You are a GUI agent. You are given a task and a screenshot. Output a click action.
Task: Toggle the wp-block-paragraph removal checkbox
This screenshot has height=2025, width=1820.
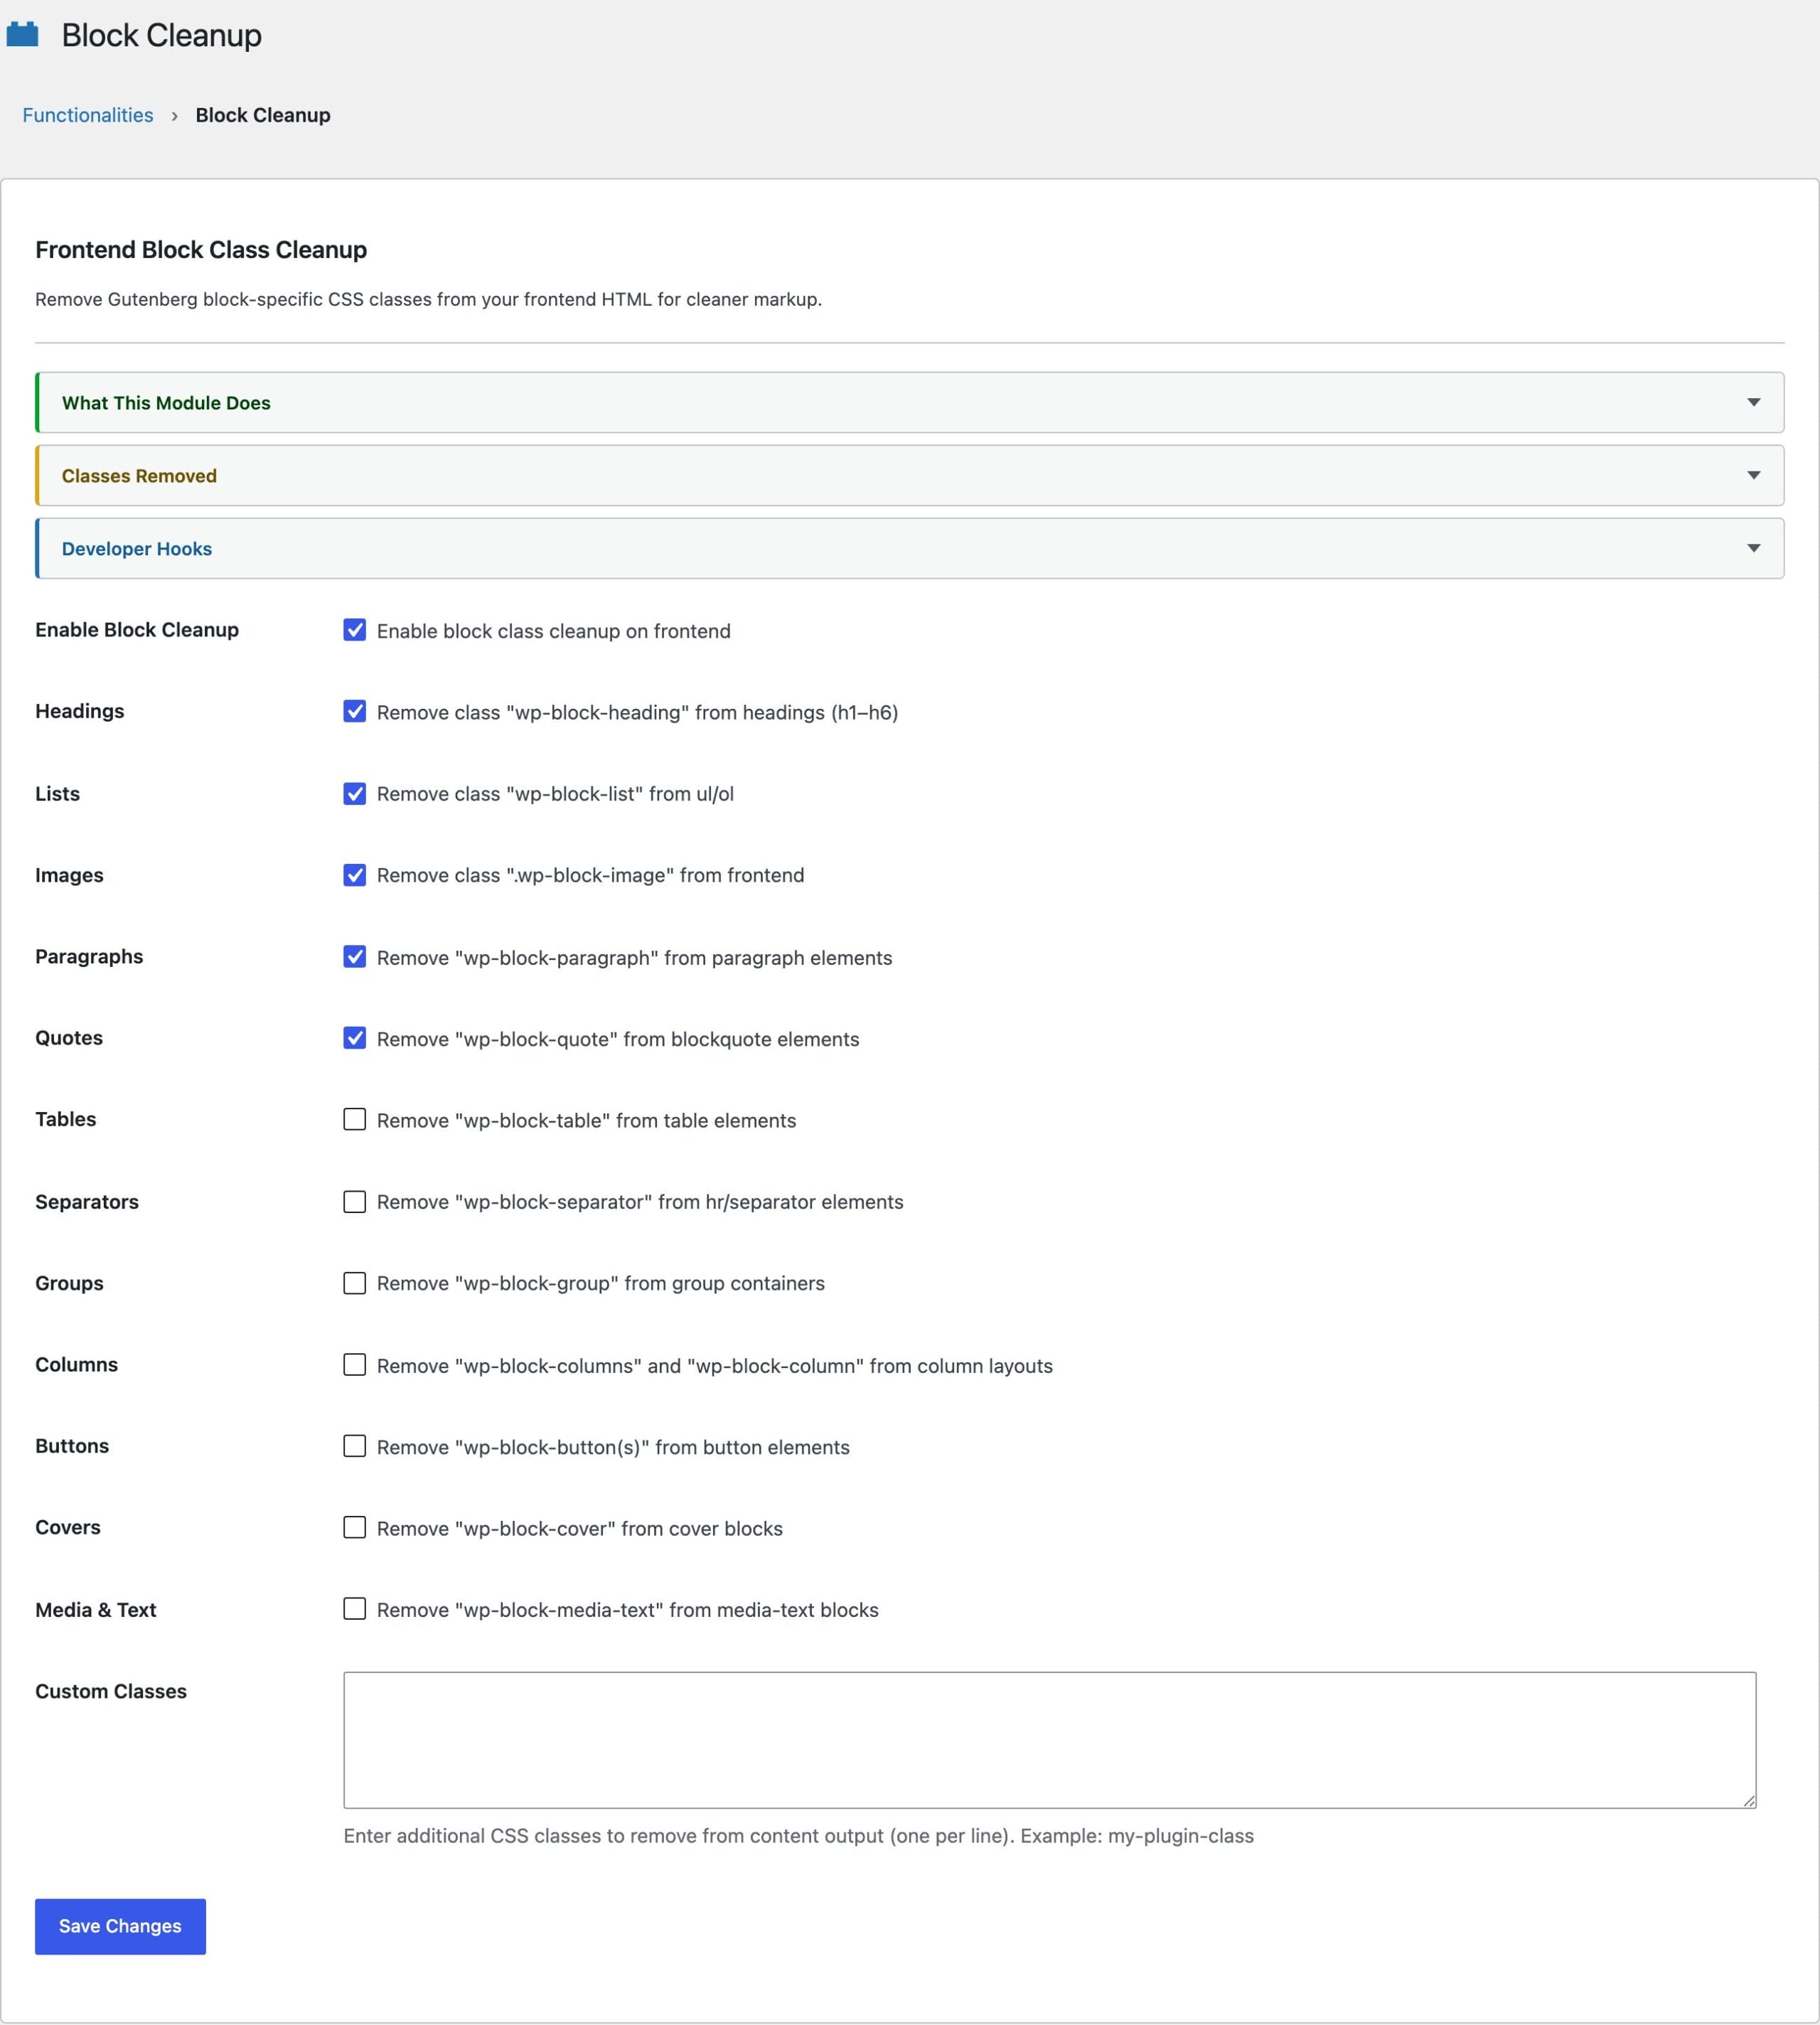[x=354, y=956]
